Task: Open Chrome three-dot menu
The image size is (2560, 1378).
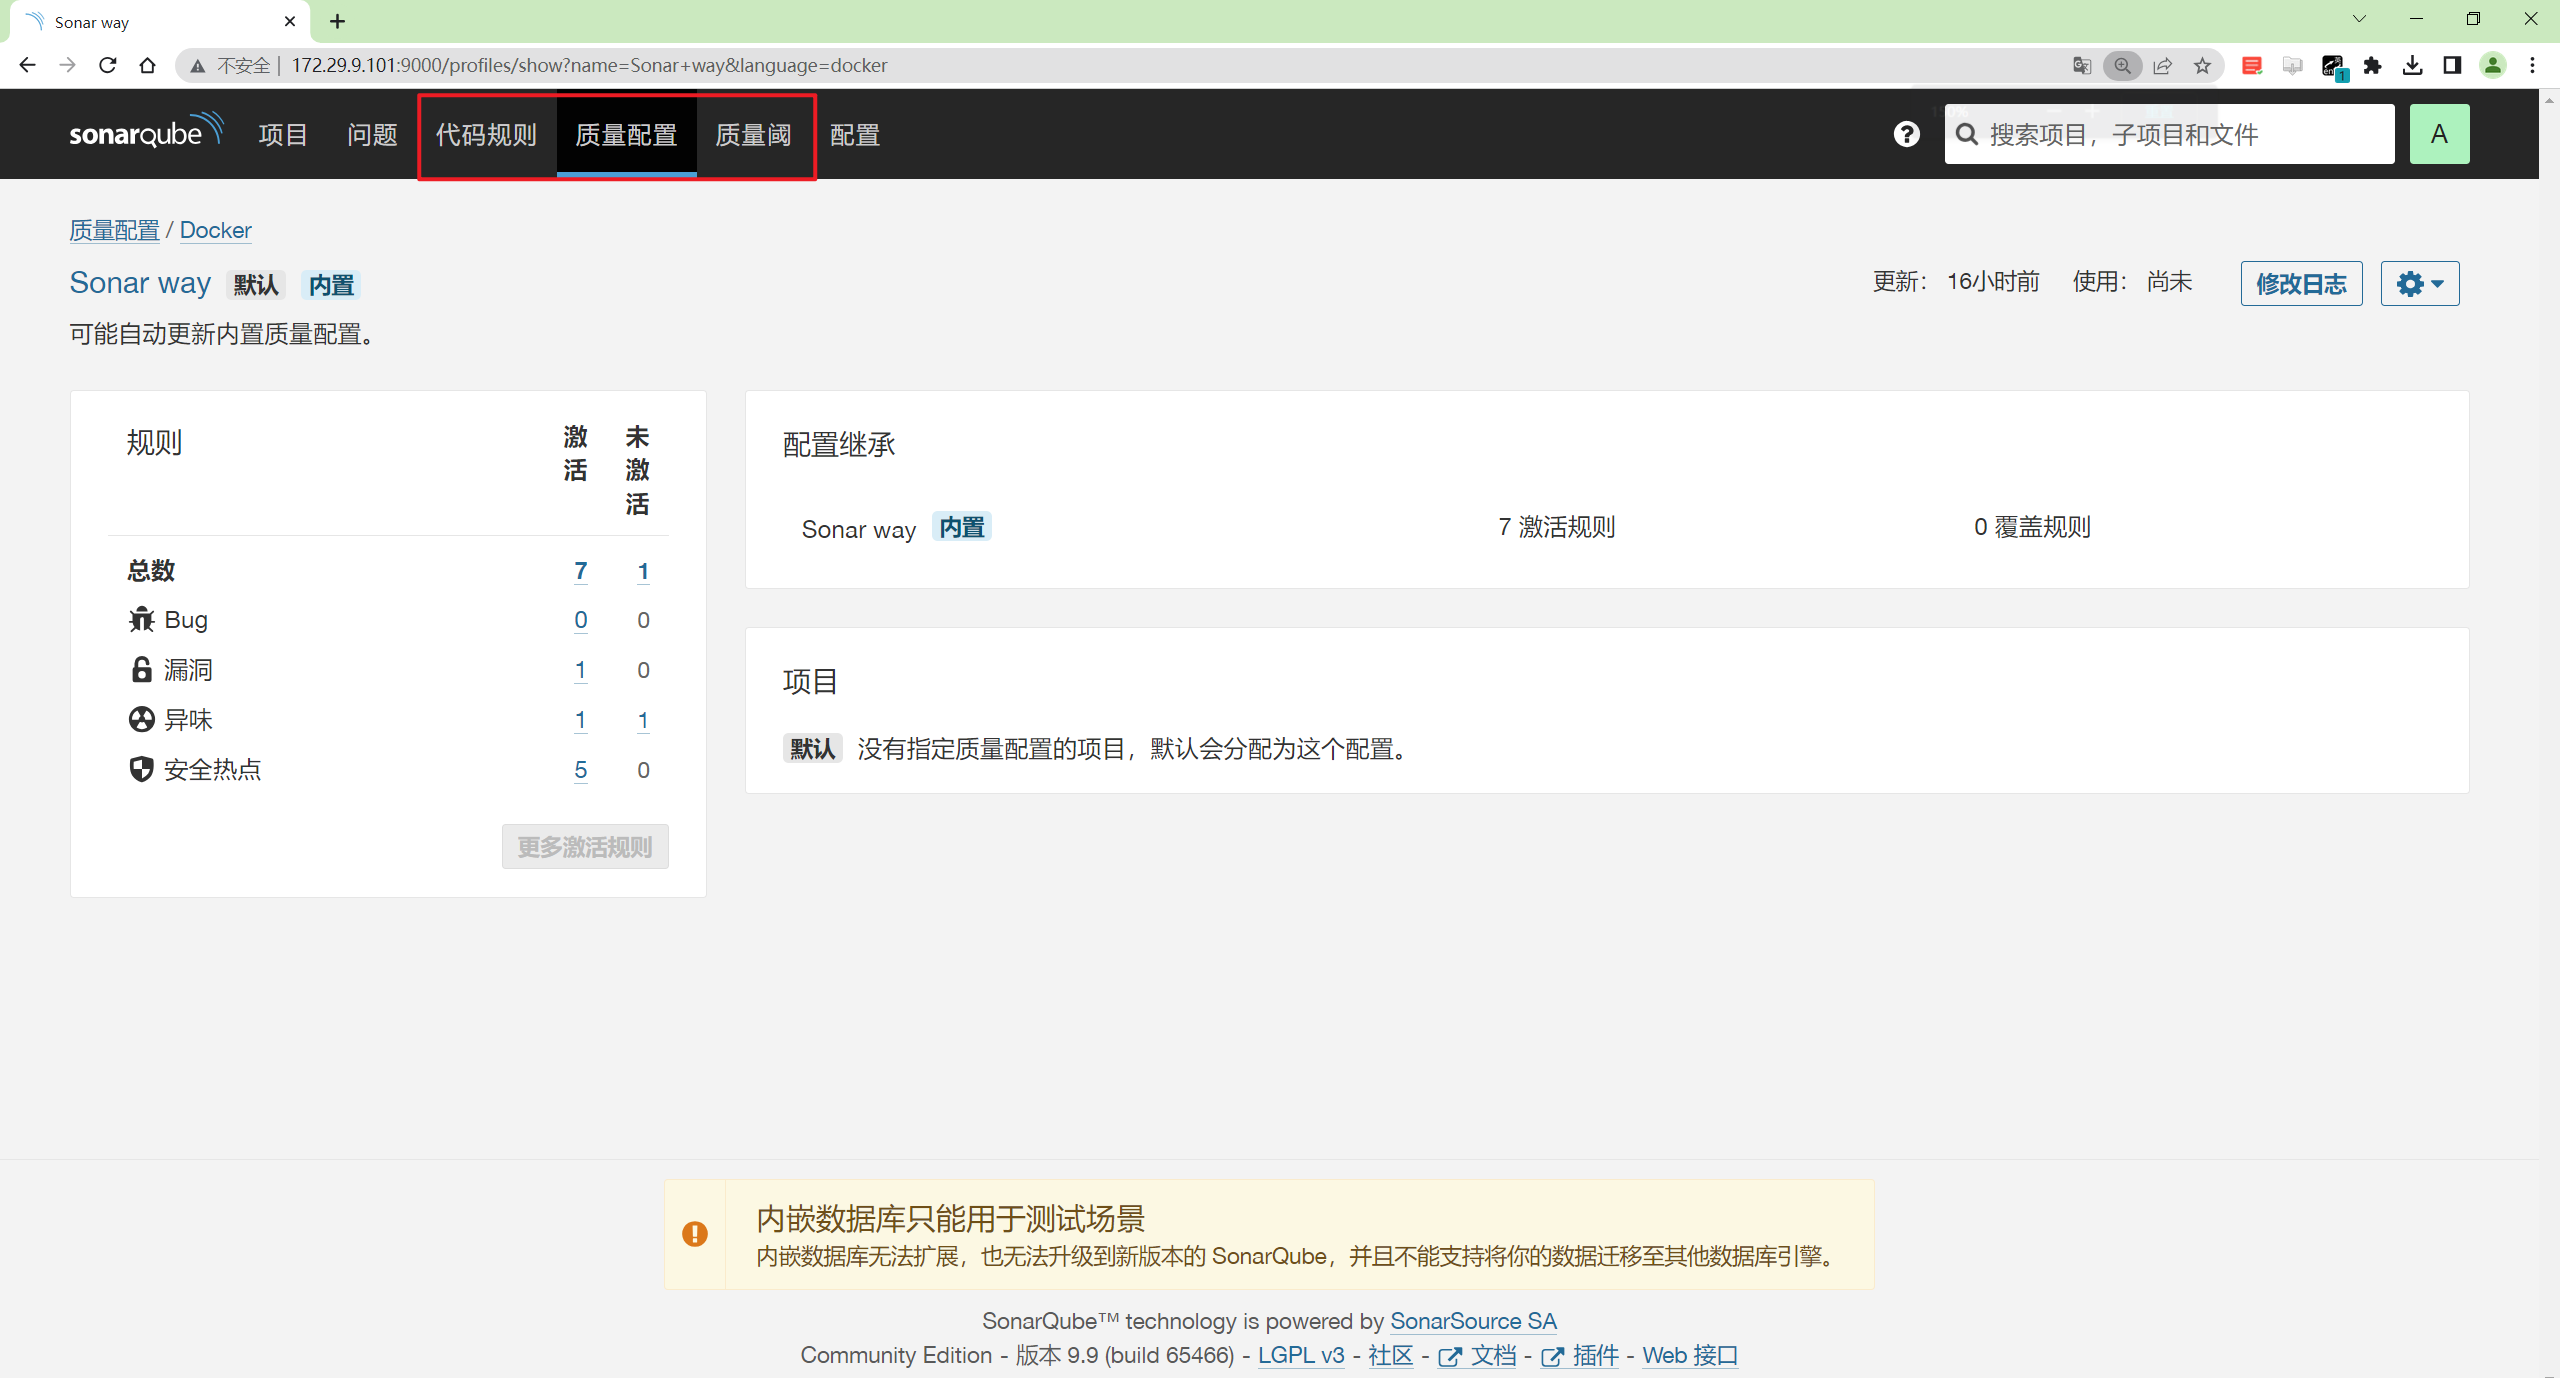Action: tap(2532, 65)
